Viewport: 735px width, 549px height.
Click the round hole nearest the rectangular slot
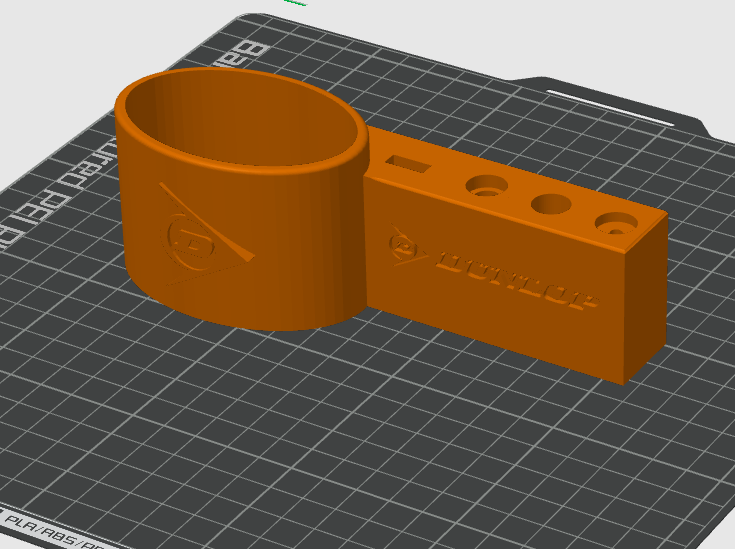coord(487,186)
